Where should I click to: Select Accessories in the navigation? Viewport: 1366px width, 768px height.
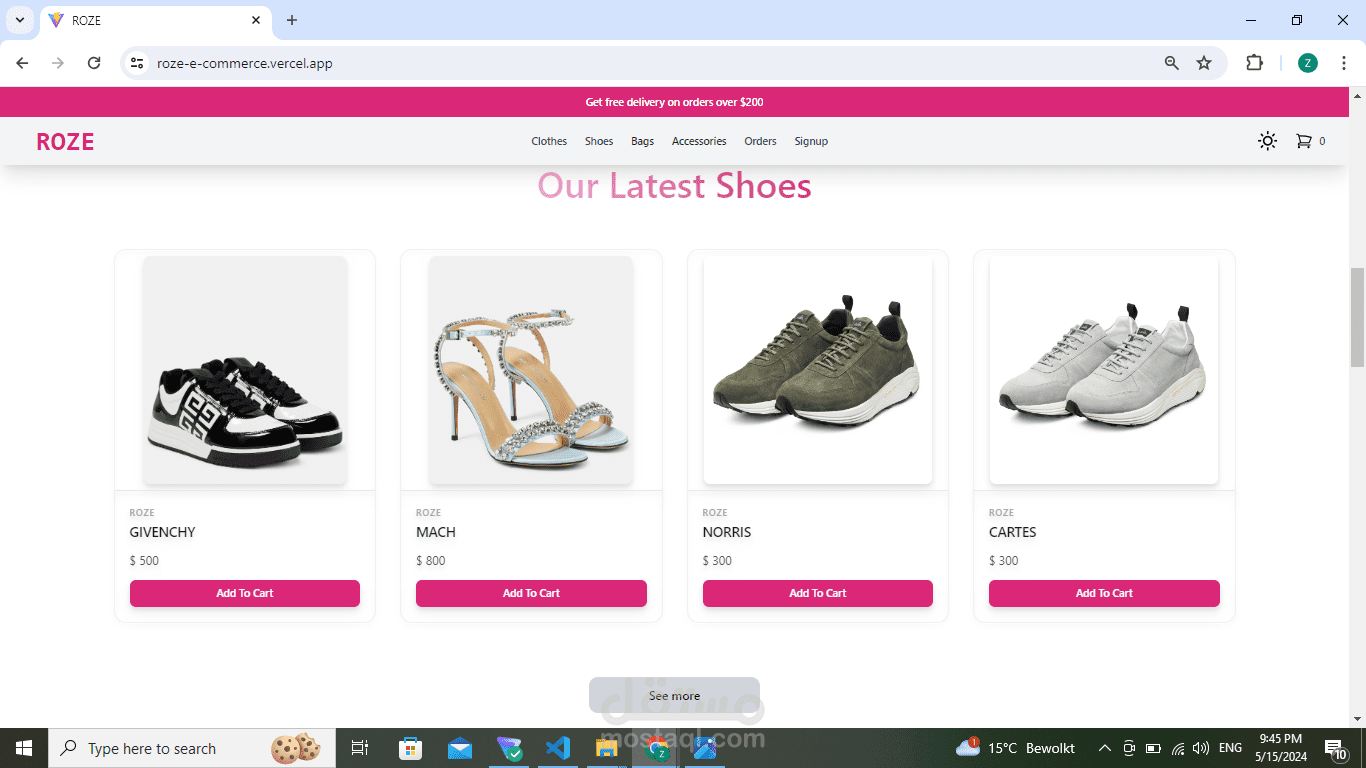pos(699,141)
